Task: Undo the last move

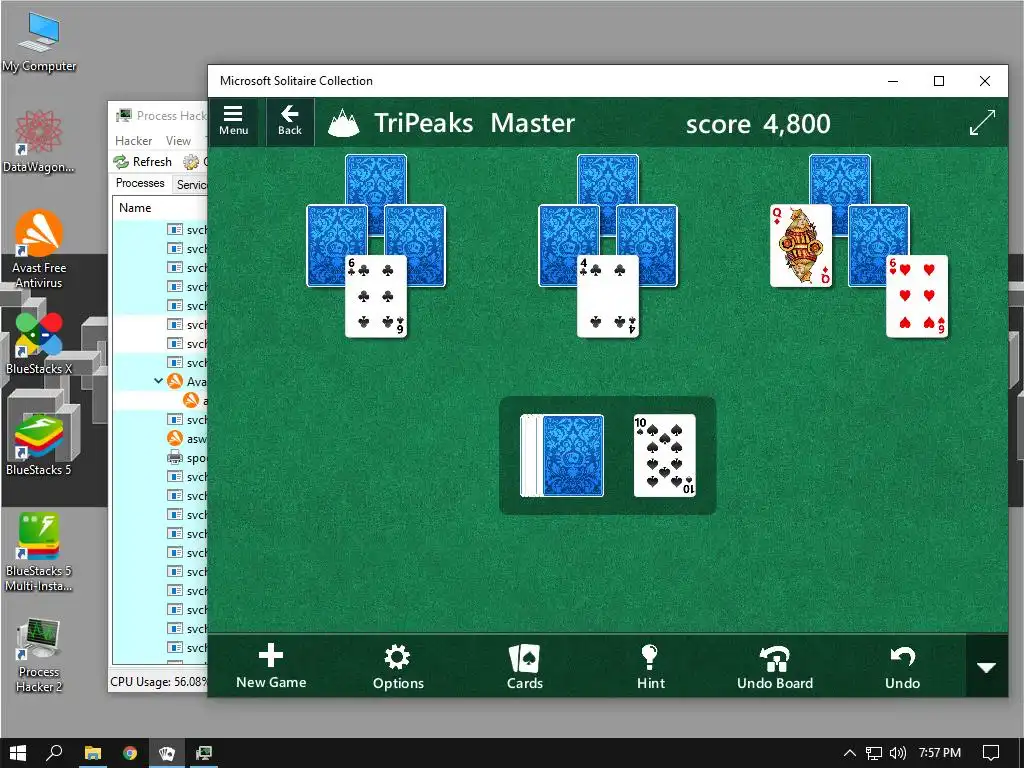Action: (x=903, y=667)
